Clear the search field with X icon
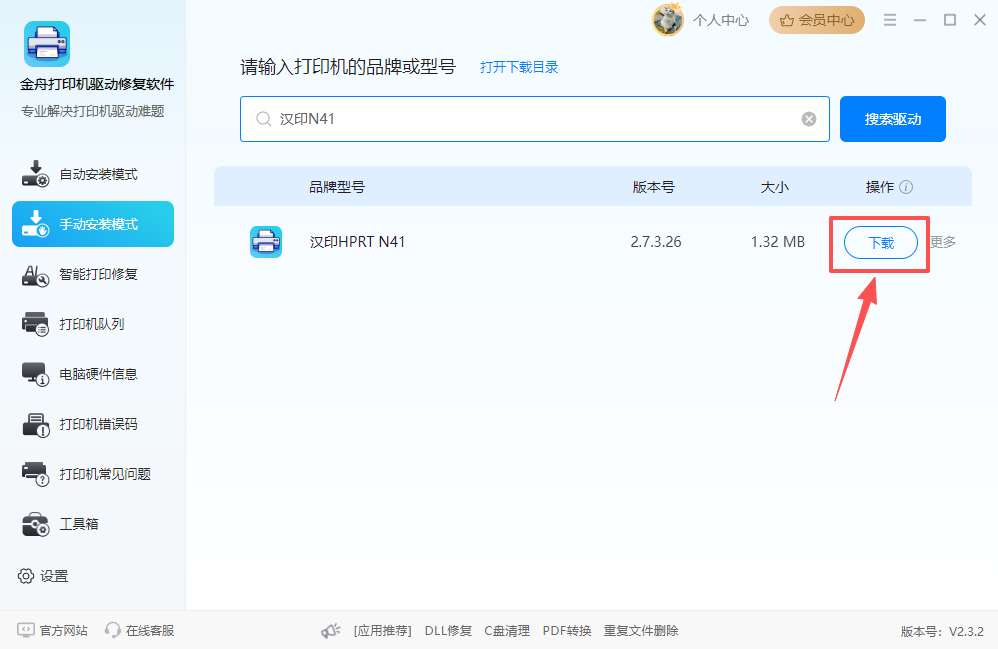Viewport: 998px width, 649px height. 809,119
